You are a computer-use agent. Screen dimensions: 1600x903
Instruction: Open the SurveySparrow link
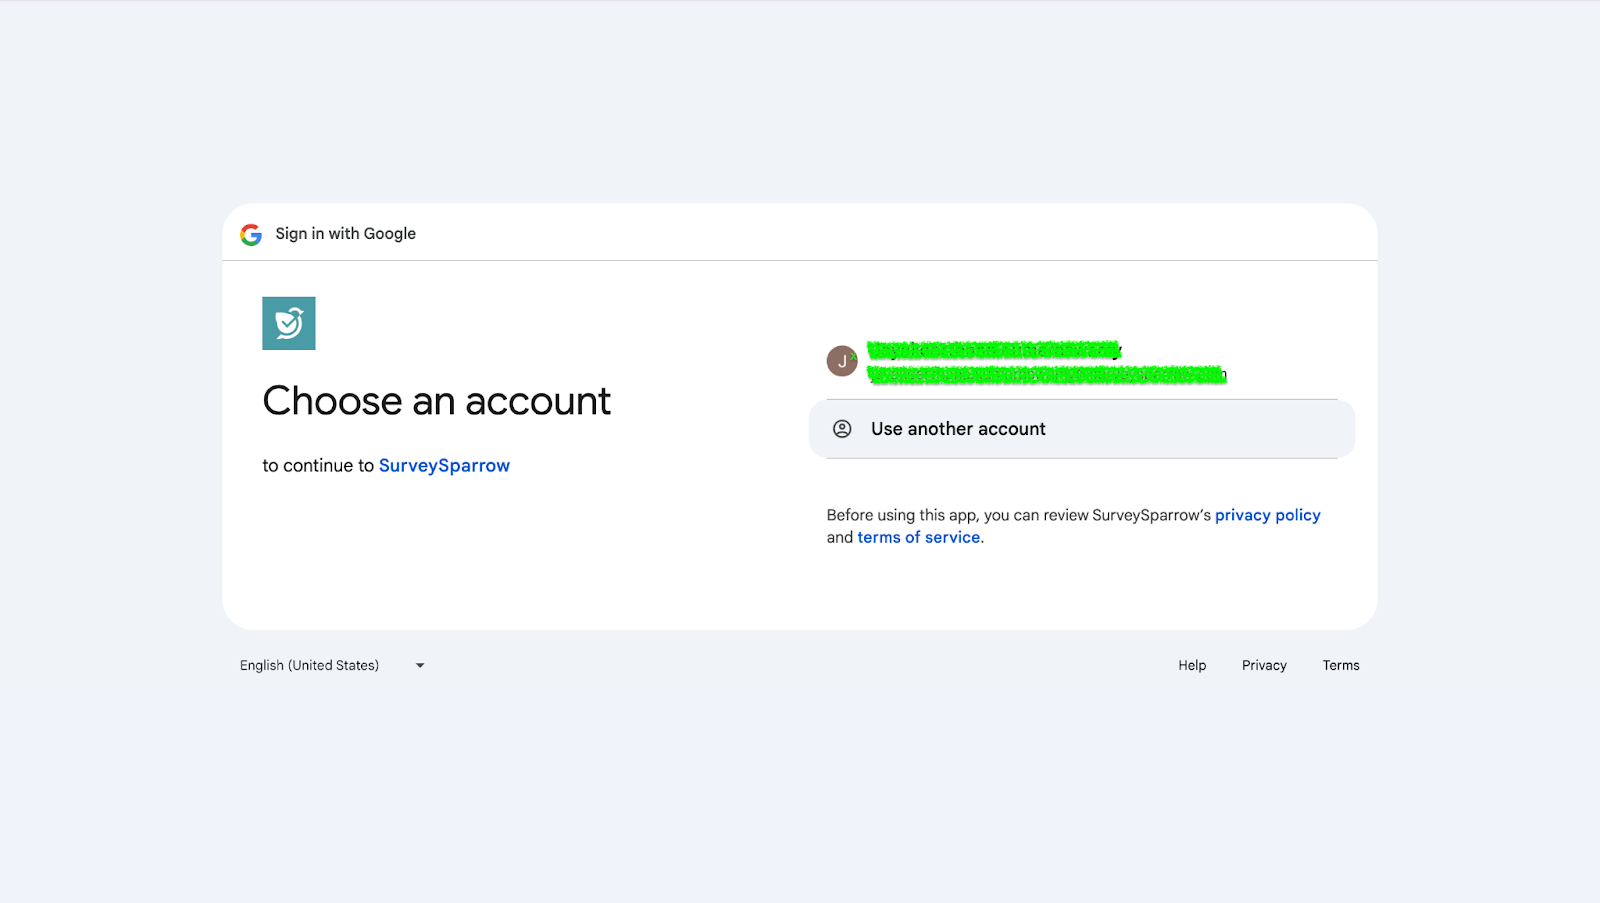(444, 466)
